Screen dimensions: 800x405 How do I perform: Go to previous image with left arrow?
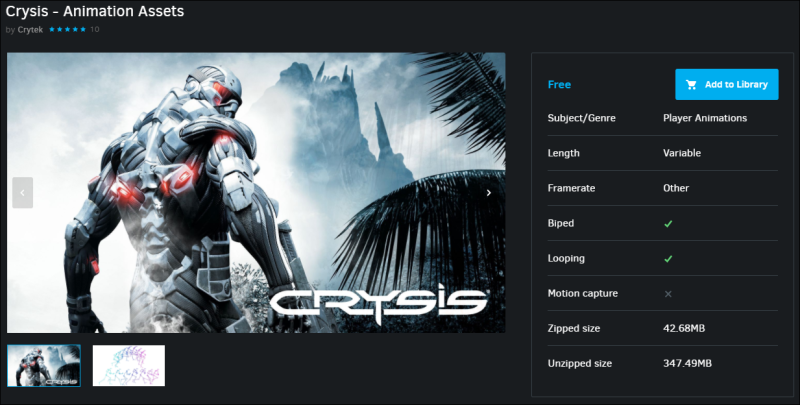tap(22, 193)
